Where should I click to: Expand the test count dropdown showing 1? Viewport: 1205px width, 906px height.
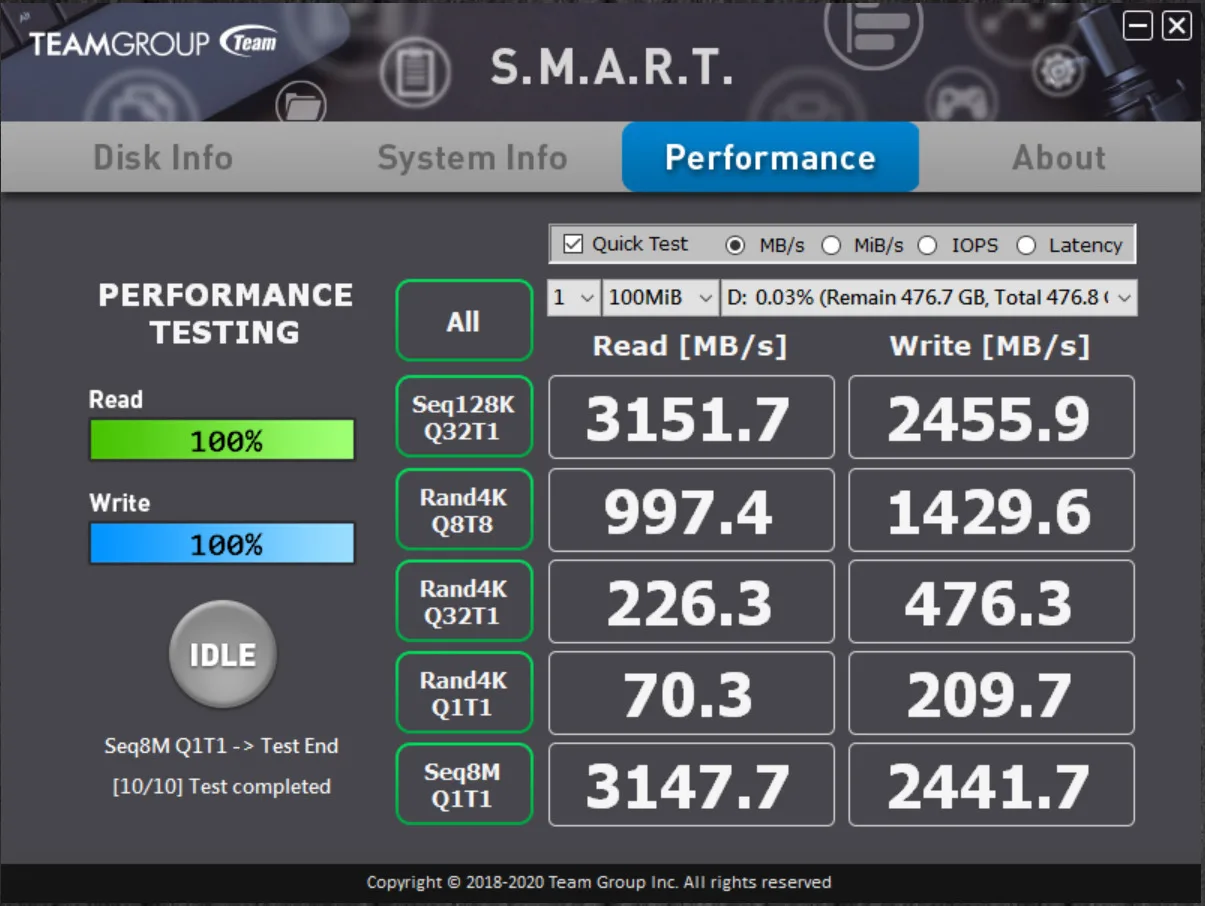tap(573, 297)
